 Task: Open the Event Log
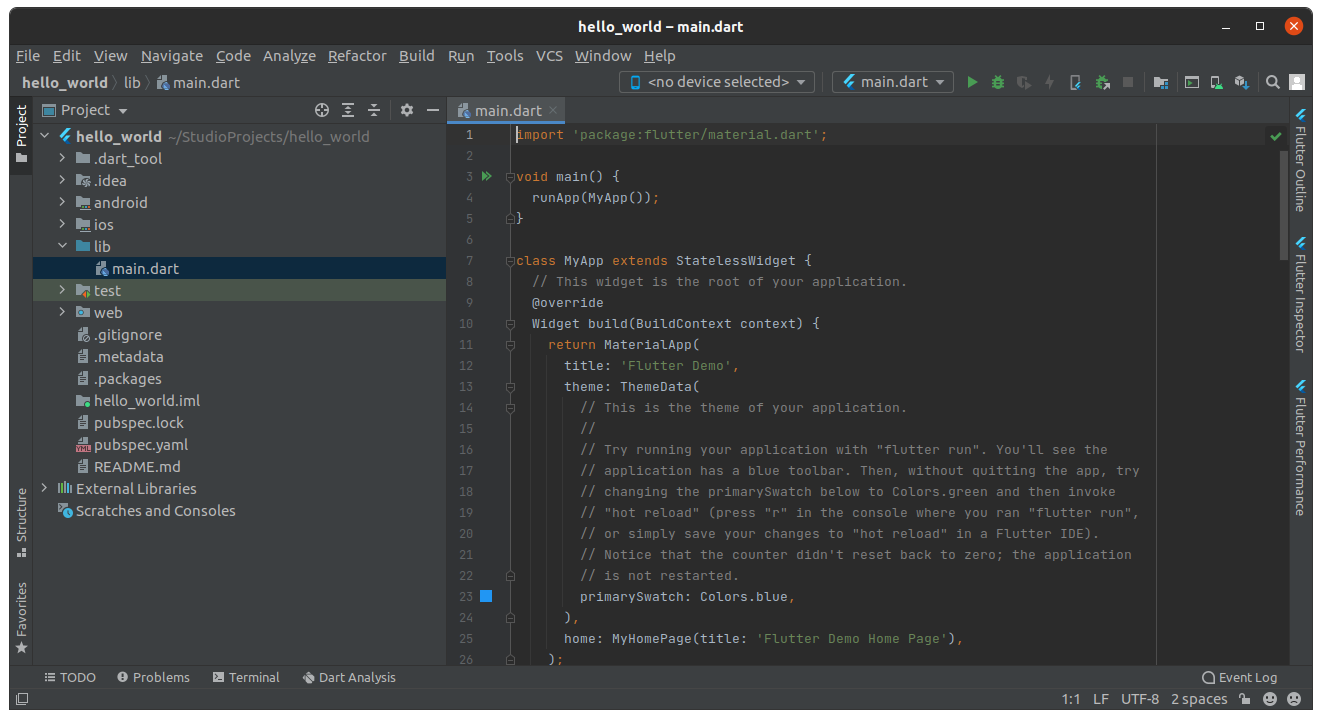tap(1240, 677)
